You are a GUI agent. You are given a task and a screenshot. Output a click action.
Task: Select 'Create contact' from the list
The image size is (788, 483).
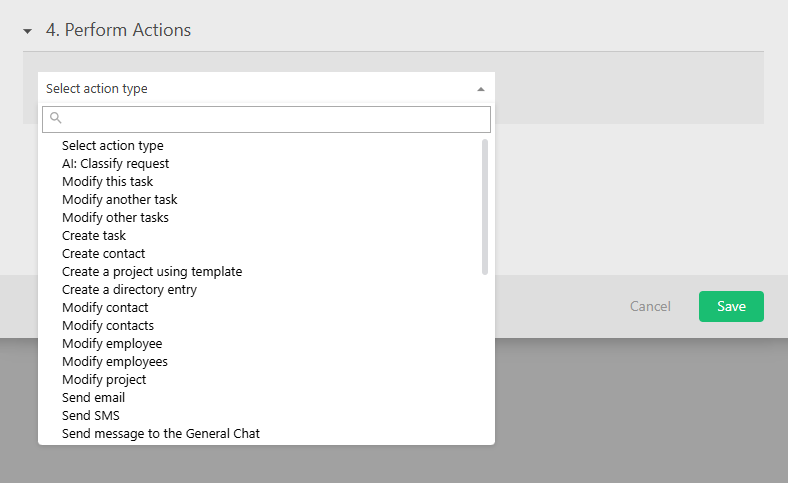(x=103, y=254)
